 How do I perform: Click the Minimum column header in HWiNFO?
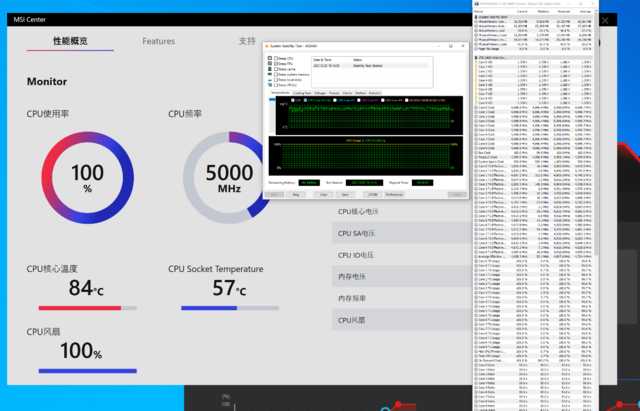[x=543, y=11]
